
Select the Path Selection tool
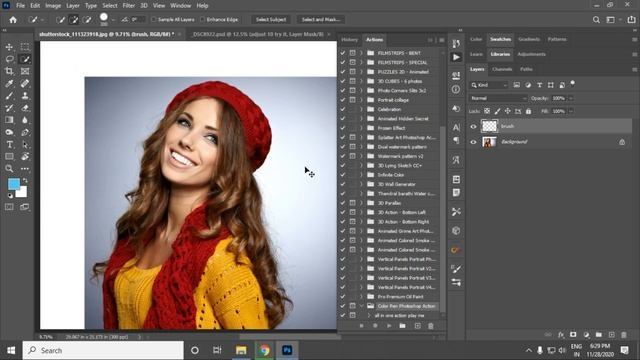point(25,144)
